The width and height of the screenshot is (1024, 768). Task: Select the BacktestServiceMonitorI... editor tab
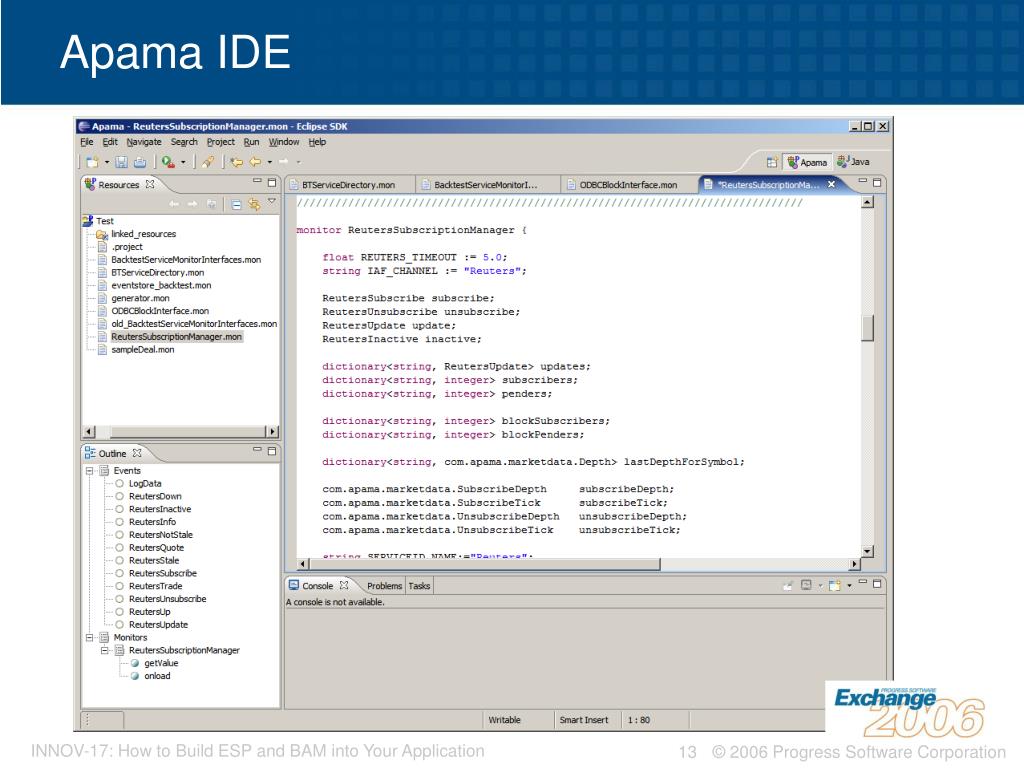(x=487, y=185)
